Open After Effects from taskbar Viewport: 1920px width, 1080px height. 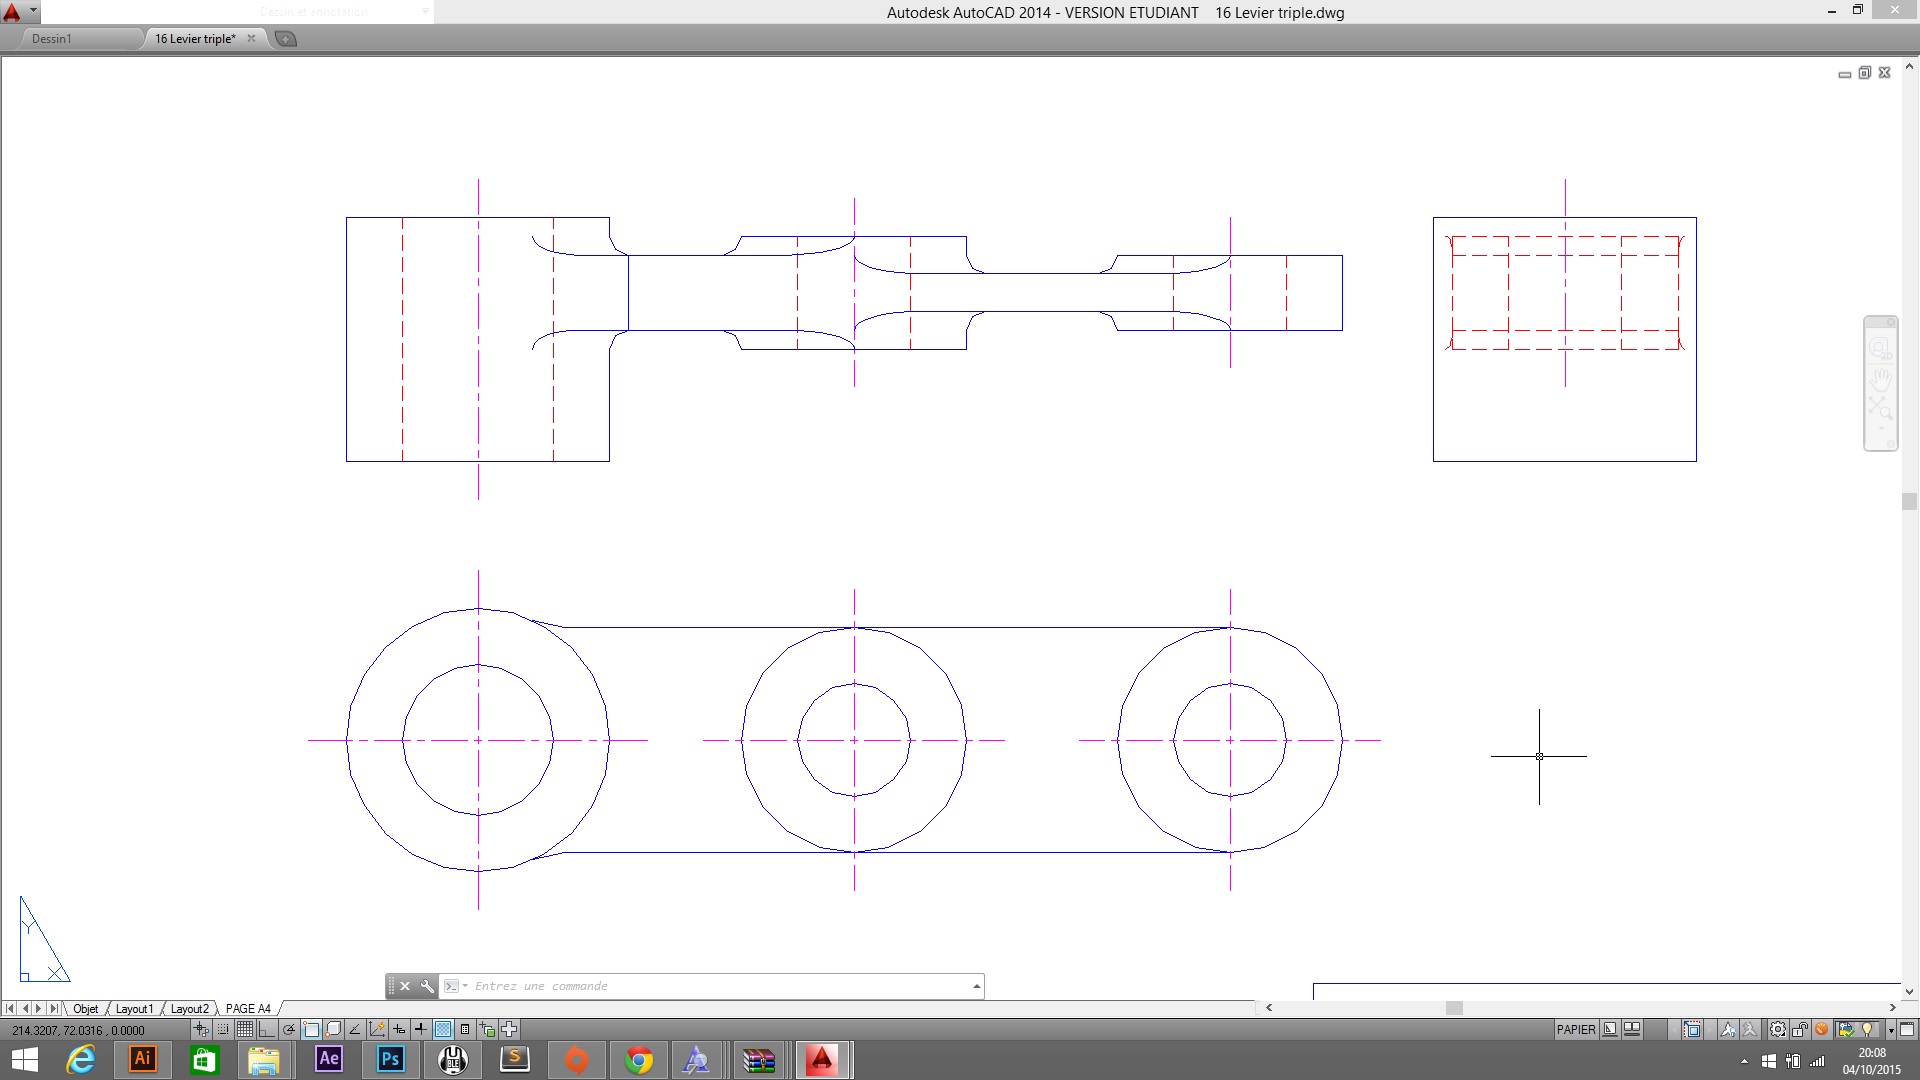(328, 1059)
